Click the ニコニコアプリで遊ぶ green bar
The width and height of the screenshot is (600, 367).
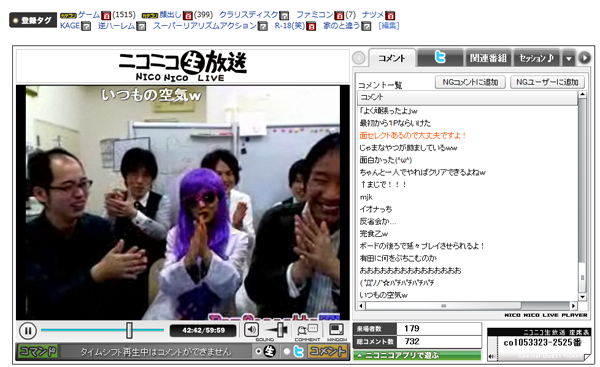417,356
